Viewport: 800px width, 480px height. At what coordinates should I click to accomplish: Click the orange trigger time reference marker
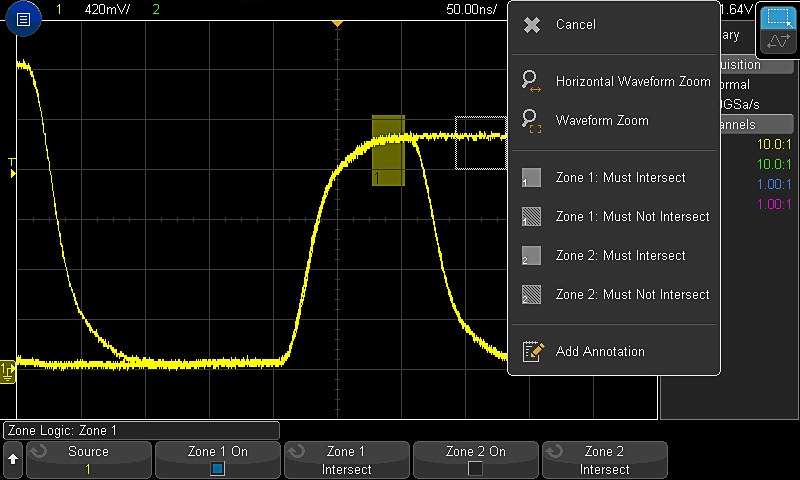pos(337,23)
